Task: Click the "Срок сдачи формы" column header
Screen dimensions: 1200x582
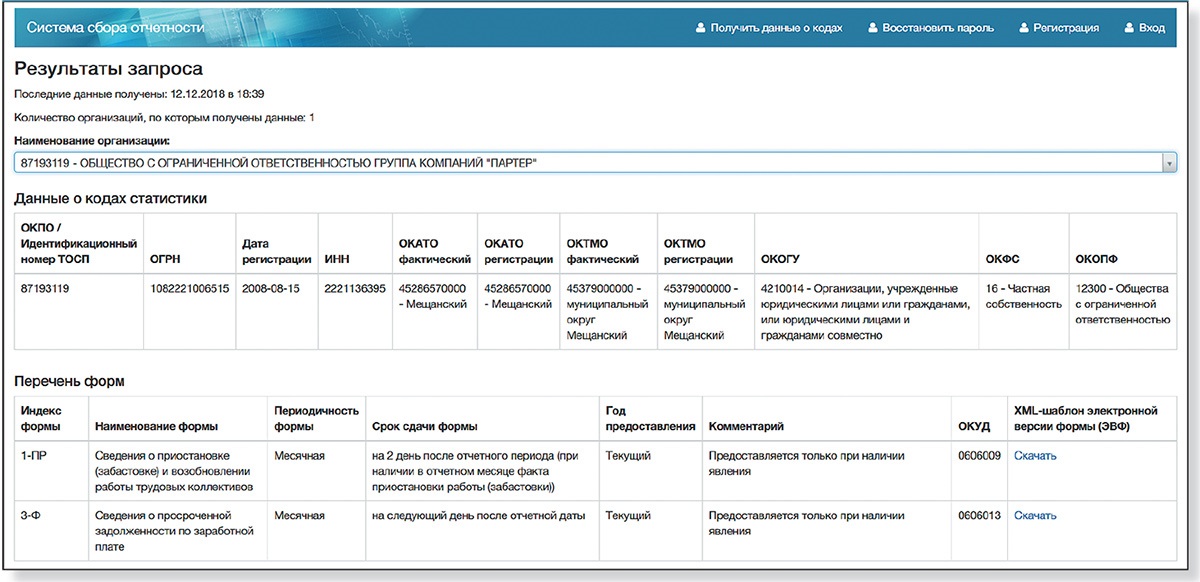Action: (x=424, y=426)
